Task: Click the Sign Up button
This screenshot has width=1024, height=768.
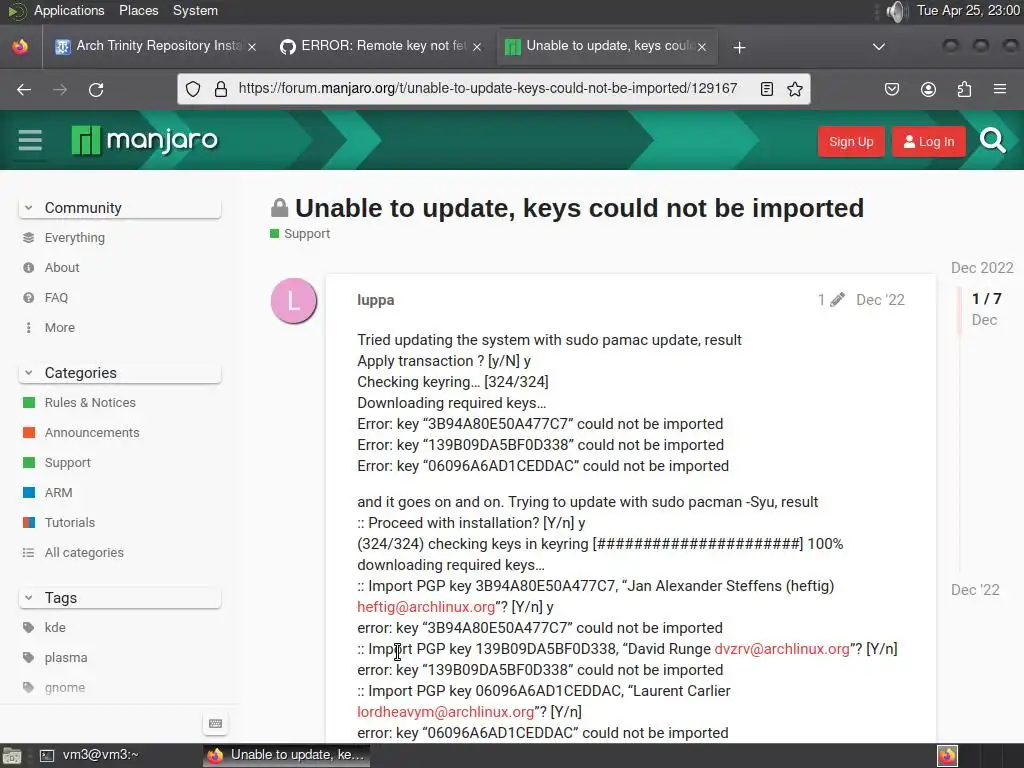Action: tap(851, 142)
